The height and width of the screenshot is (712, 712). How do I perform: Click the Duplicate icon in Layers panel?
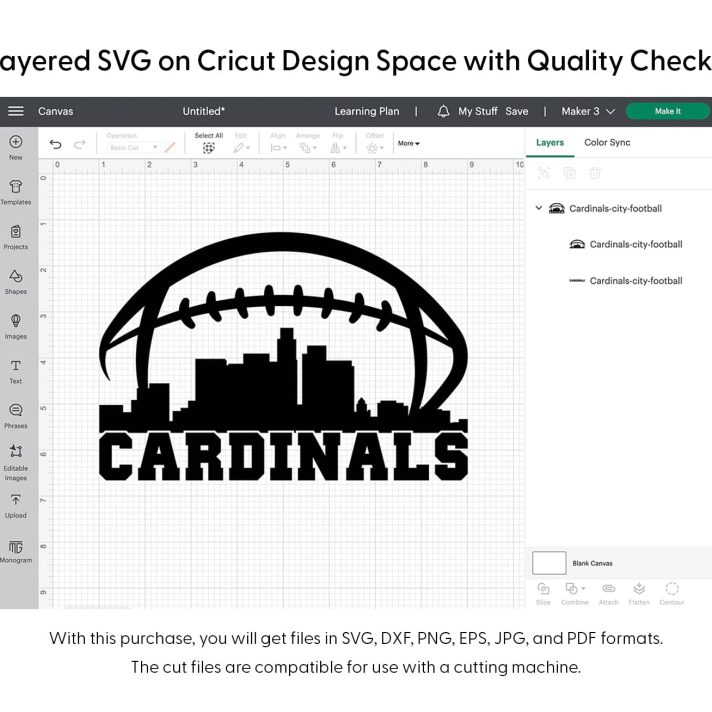pyautogui.click(x=569, y=173)
